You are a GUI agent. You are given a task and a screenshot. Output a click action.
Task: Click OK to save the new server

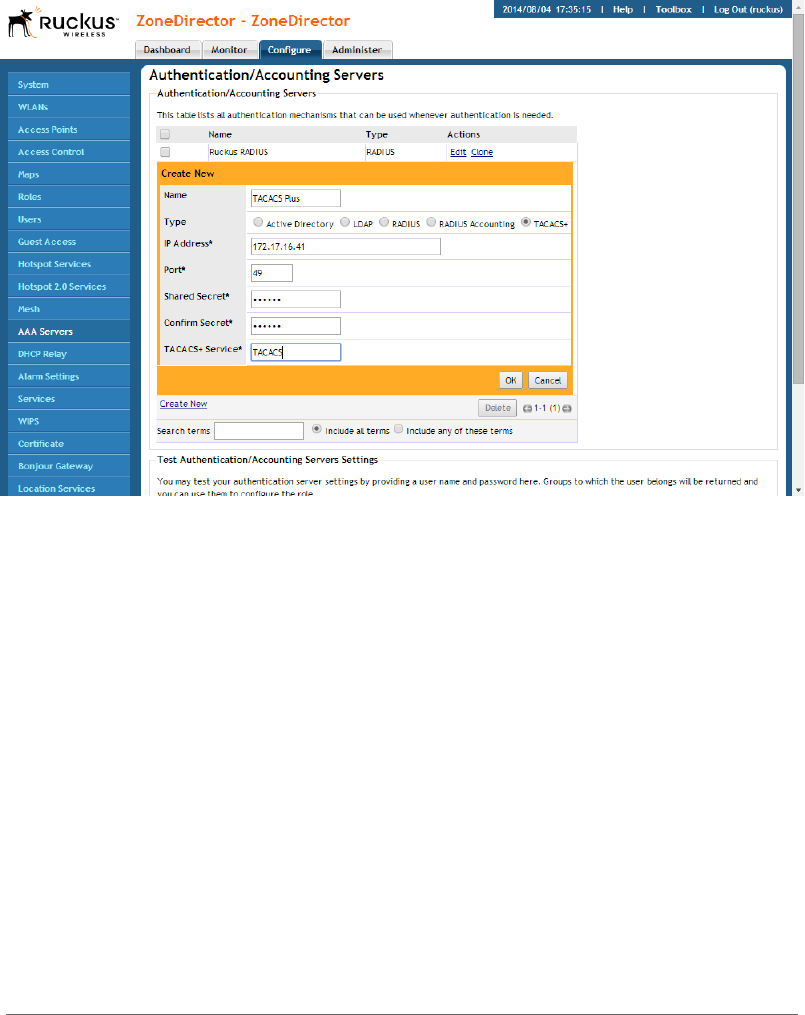tap(511, 381)
